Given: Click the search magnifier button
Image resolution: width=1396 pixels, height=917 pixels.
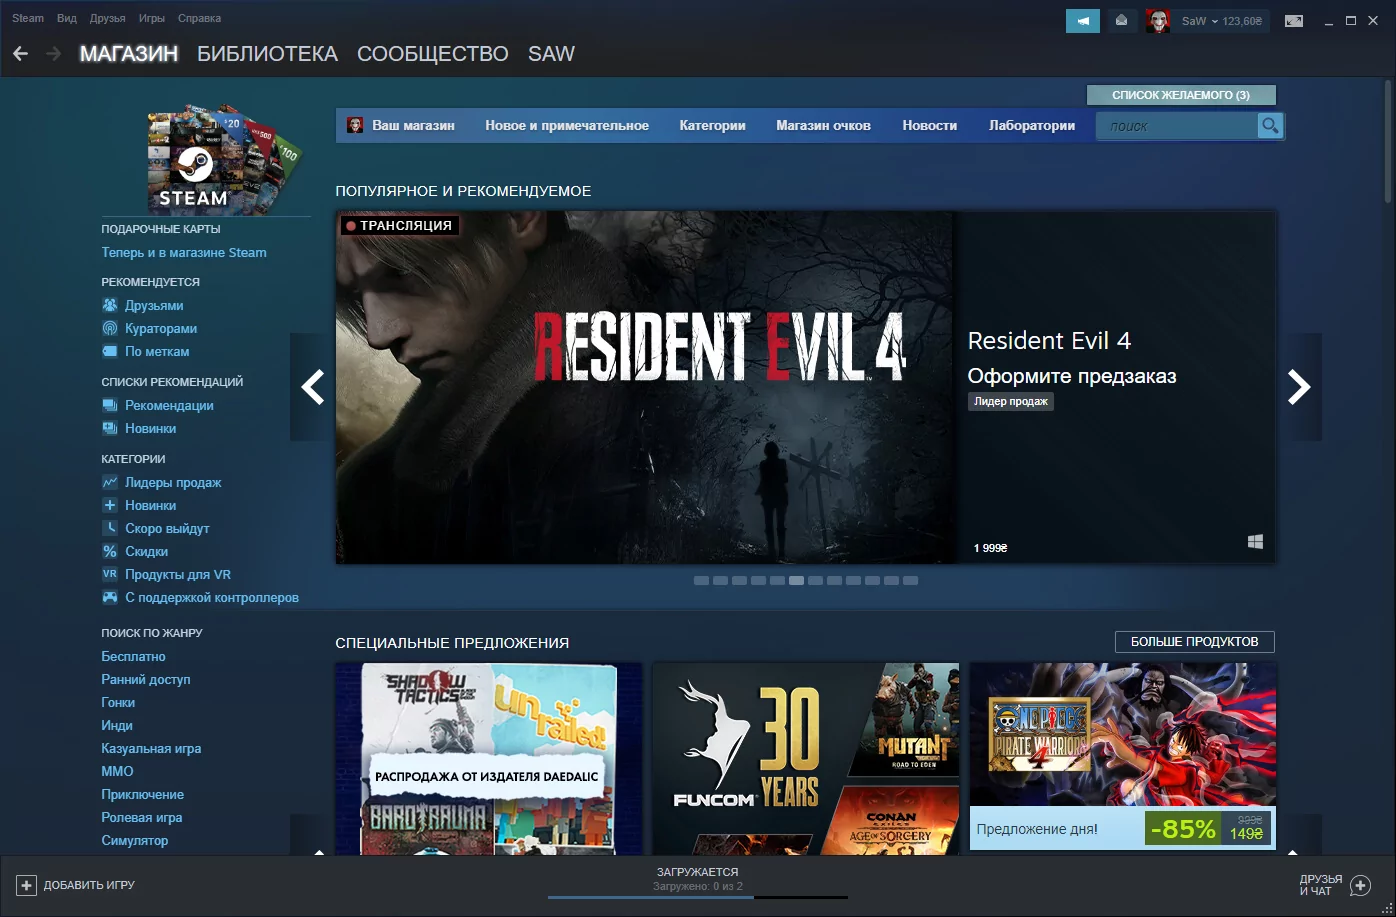Looking at the screenshot, I should (1270, 126).
